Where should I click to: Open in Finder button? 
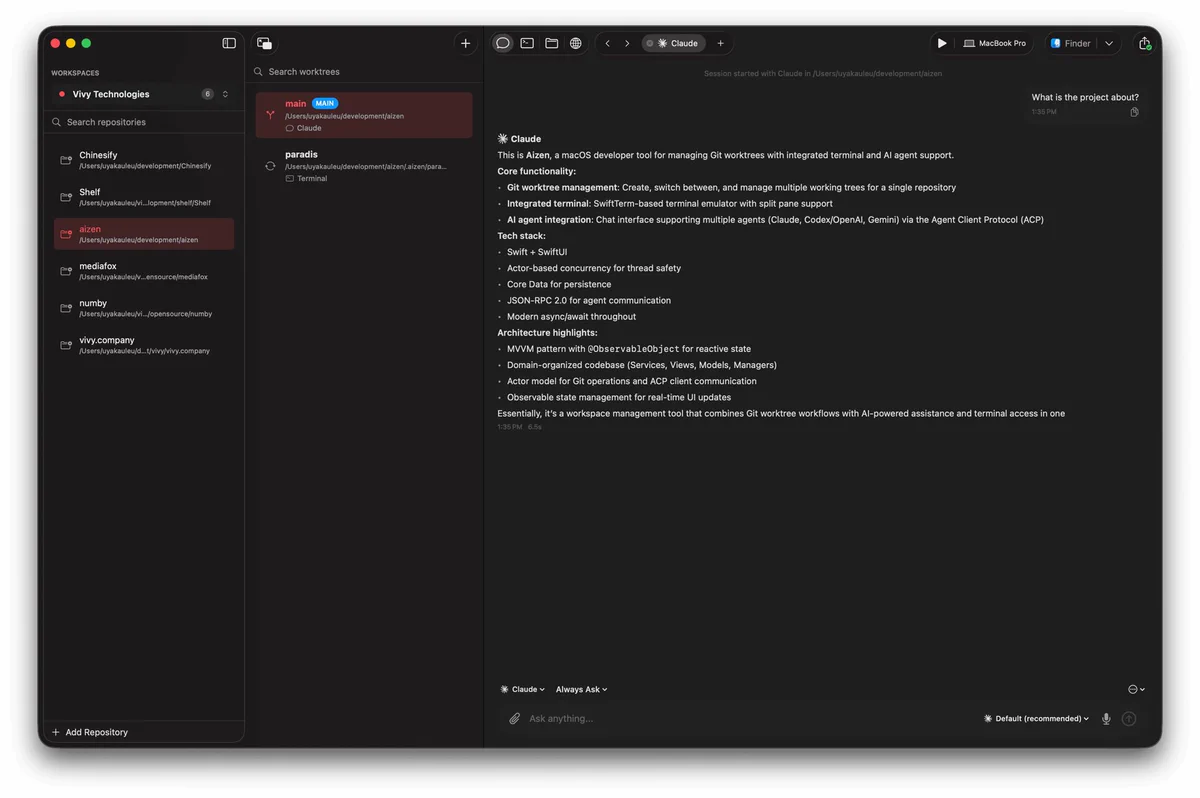point(1070,43)
